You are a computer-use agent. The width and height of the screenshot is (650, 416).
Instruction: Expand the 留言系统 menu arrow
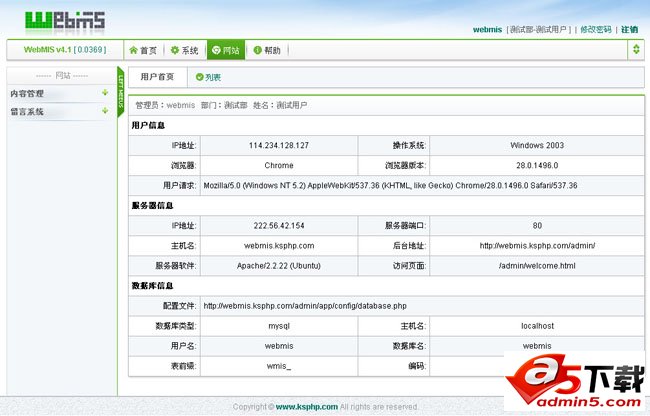105,111
